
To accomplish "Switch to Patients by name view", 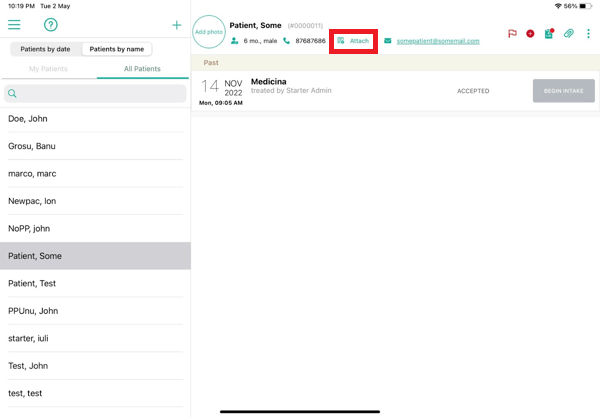I will coord(117,49).
